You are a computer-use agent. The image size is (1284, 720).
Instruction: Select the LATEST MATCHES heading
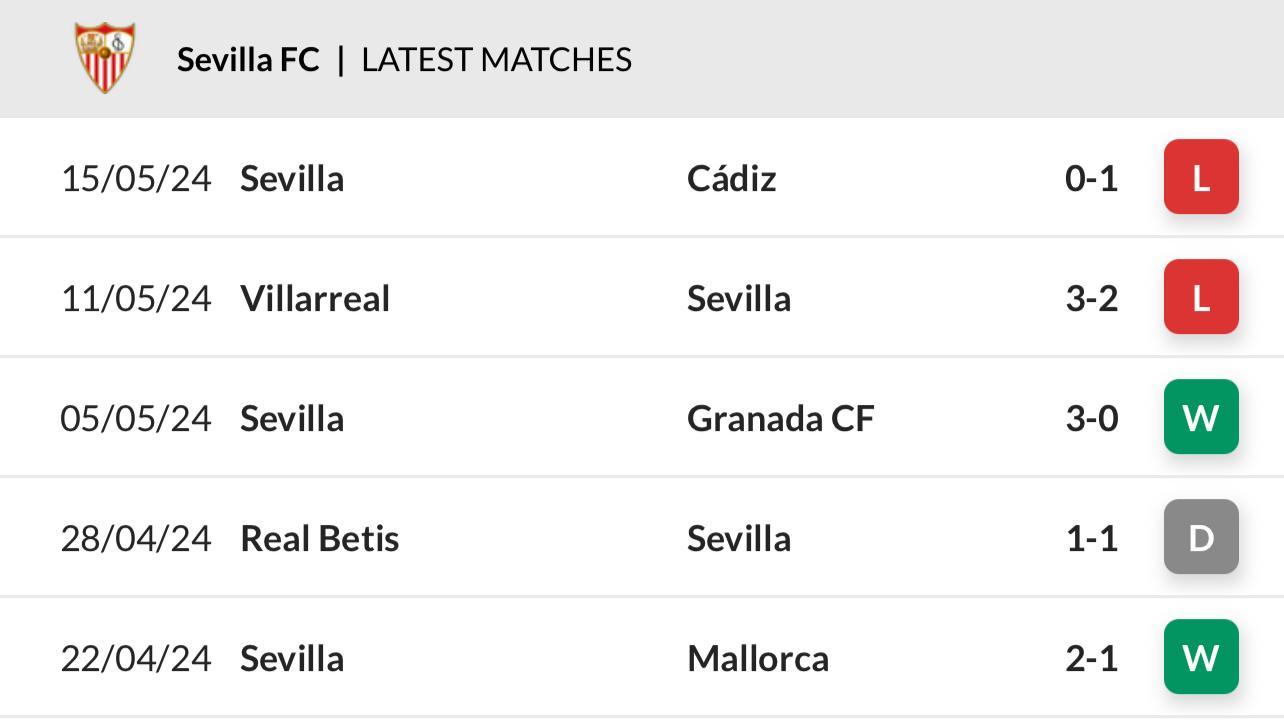click(x=496, y=59)
